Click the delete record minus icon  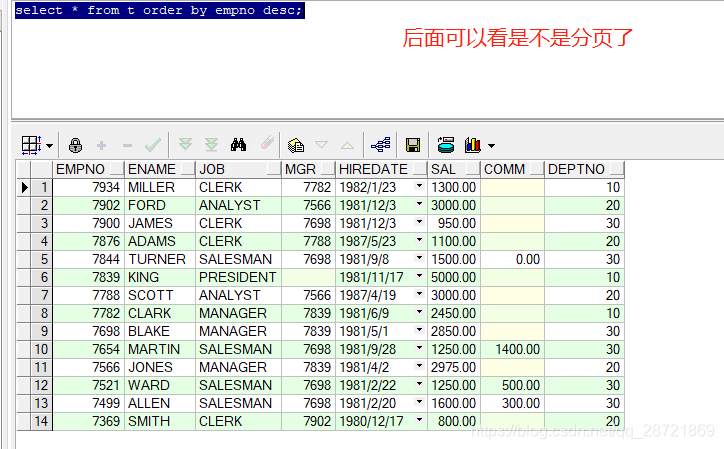tap(127, 146)
